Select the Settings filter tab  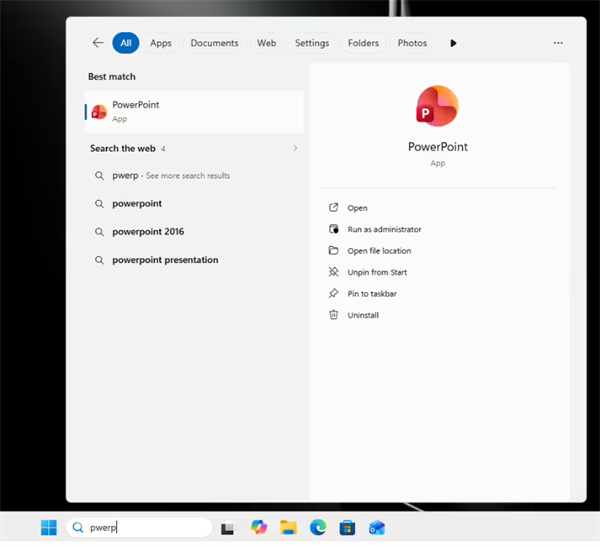(x=312, y=43)
